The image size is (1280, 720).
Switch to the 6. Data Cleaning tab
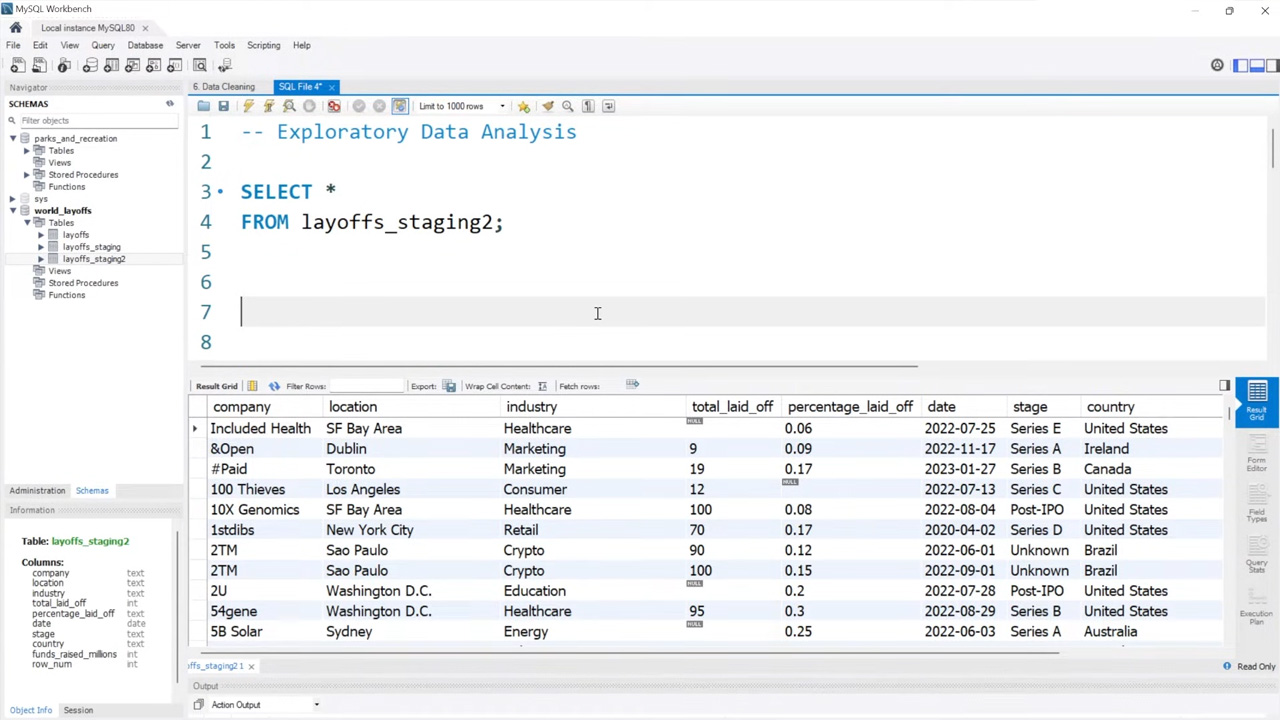[x=224, y=87]
